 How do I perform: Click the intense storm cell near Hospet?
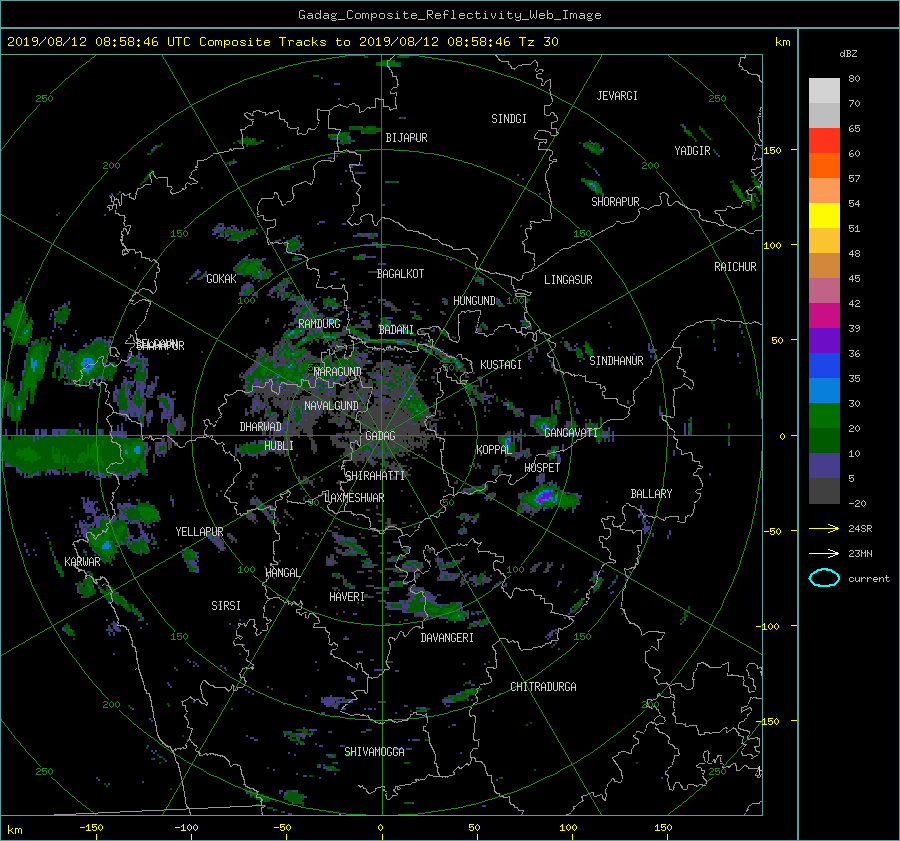pos(544,497)
